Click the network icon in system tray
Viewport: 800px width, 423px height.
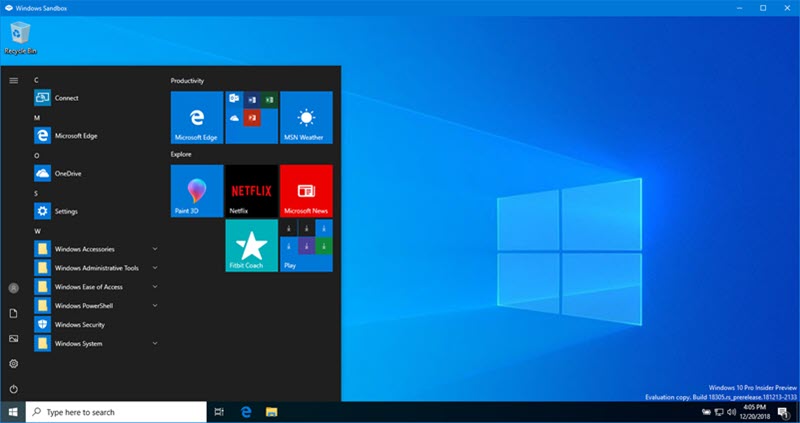click(719, 412)
